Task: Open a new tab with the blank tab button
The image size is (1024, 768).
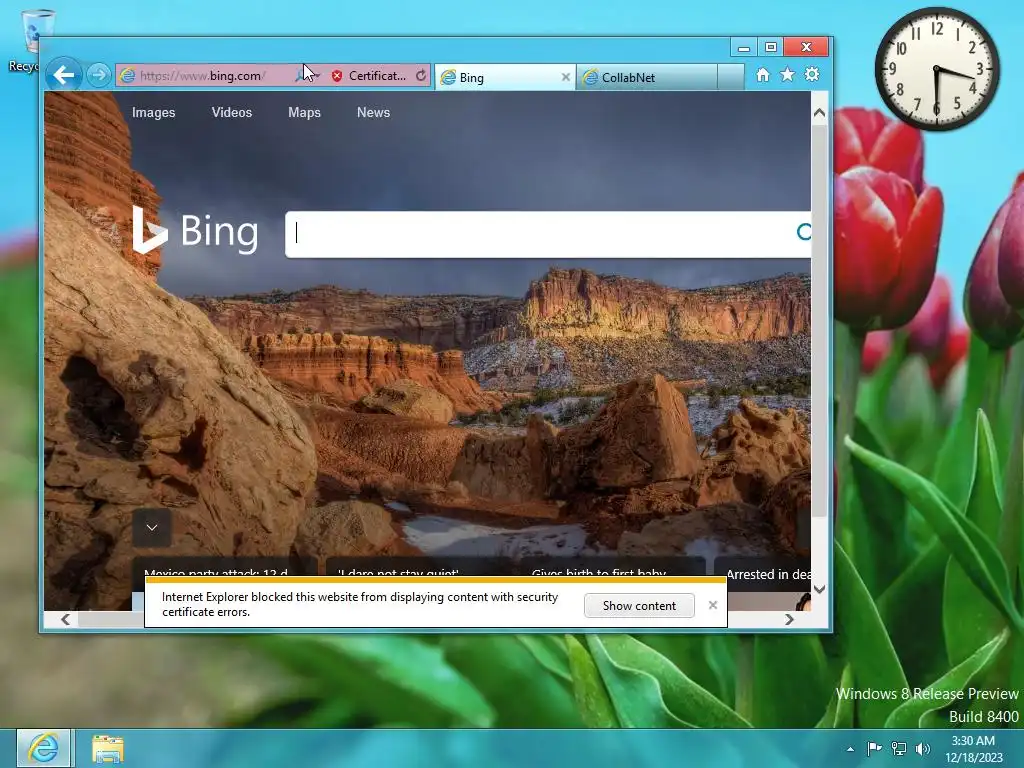Action: click(730, 77)
